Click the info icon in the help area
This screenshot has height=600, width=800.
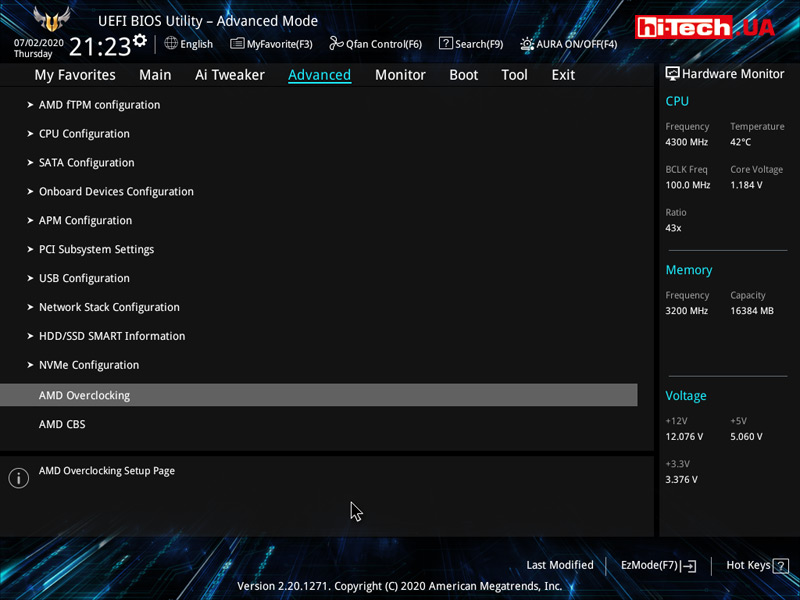pos(18,478)
